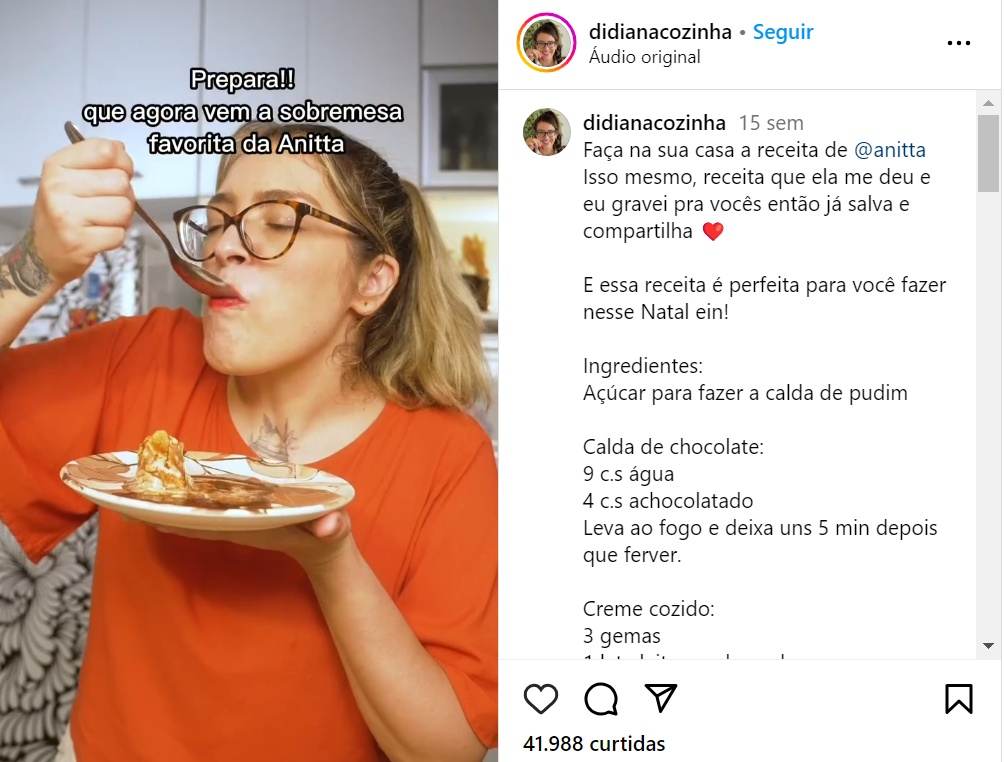
Task: Open the Áudio original link
Action: tap(645, 57)
